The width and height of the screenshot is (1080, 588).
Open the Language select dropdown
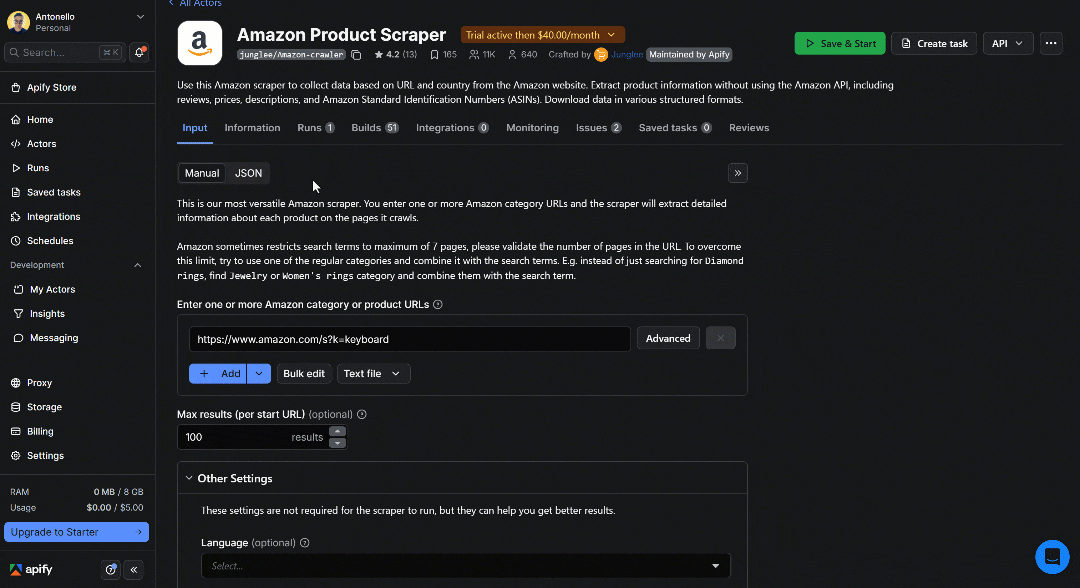(462, 565)
